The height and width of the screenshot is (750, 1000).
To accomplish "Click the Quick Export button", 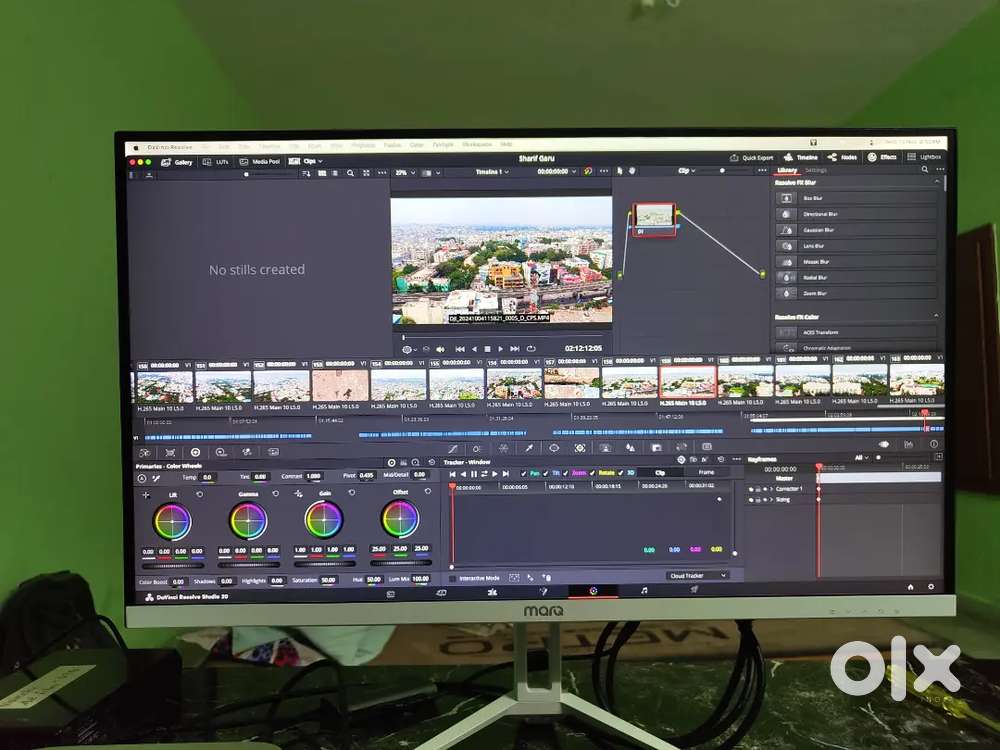I will click(x=752, y=158).
